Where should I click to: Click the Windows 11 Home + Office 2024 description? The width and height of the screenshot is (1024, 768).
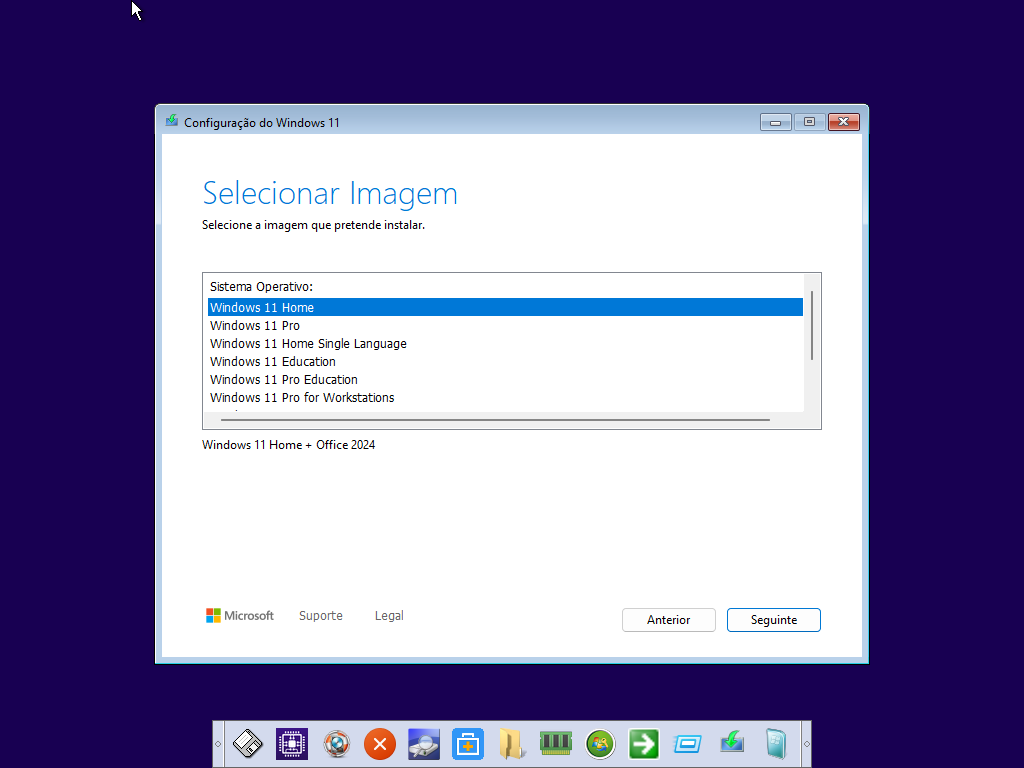[x=289, y=445]
